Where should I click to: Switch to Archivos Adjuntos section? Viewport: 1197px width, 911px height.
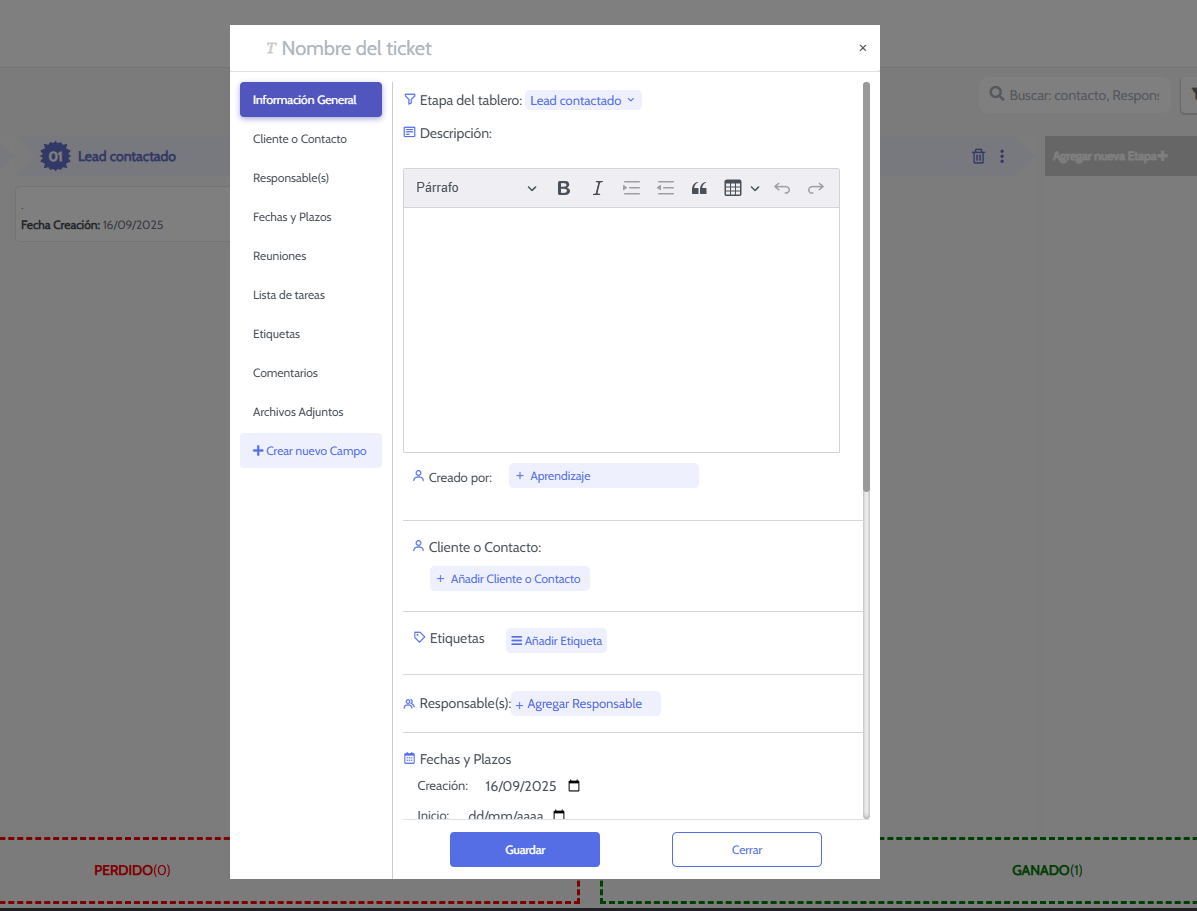coord(298,412)
